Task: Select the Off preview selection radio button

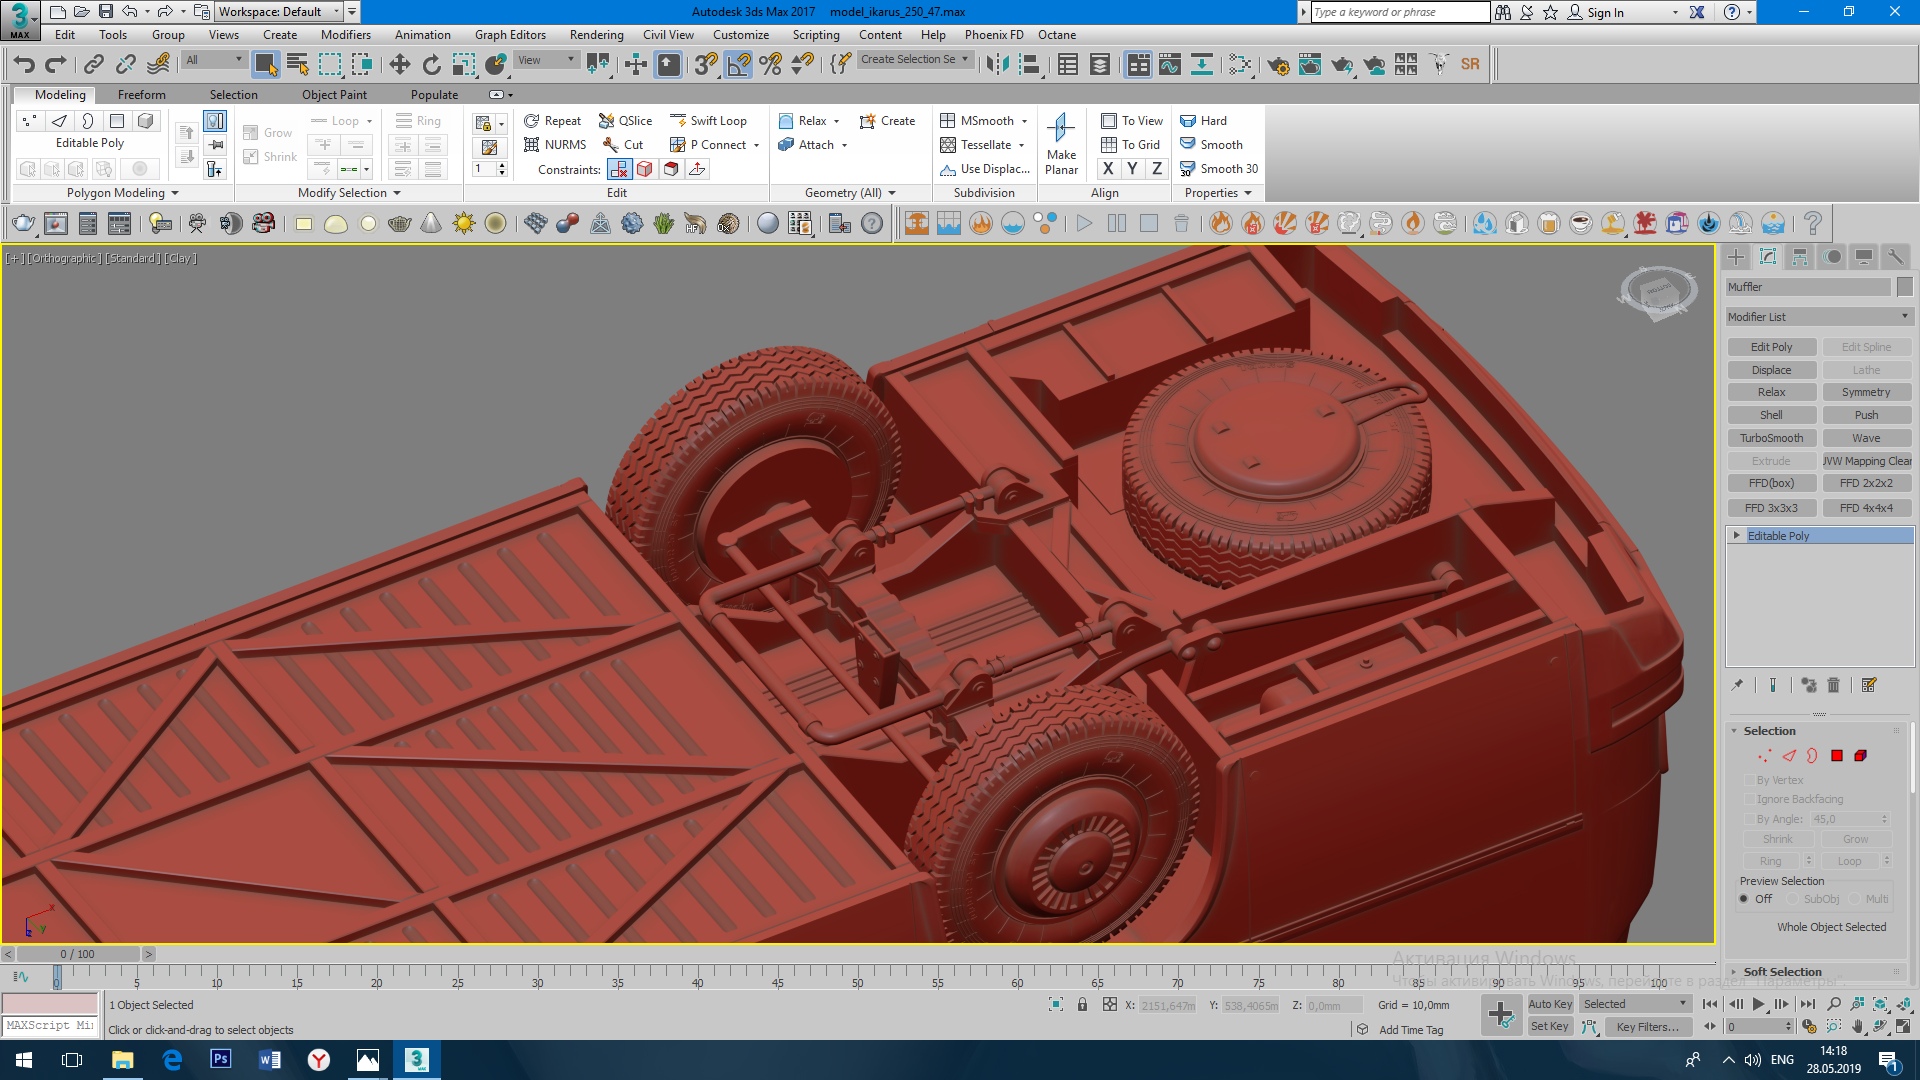Action: point(1745,899)
